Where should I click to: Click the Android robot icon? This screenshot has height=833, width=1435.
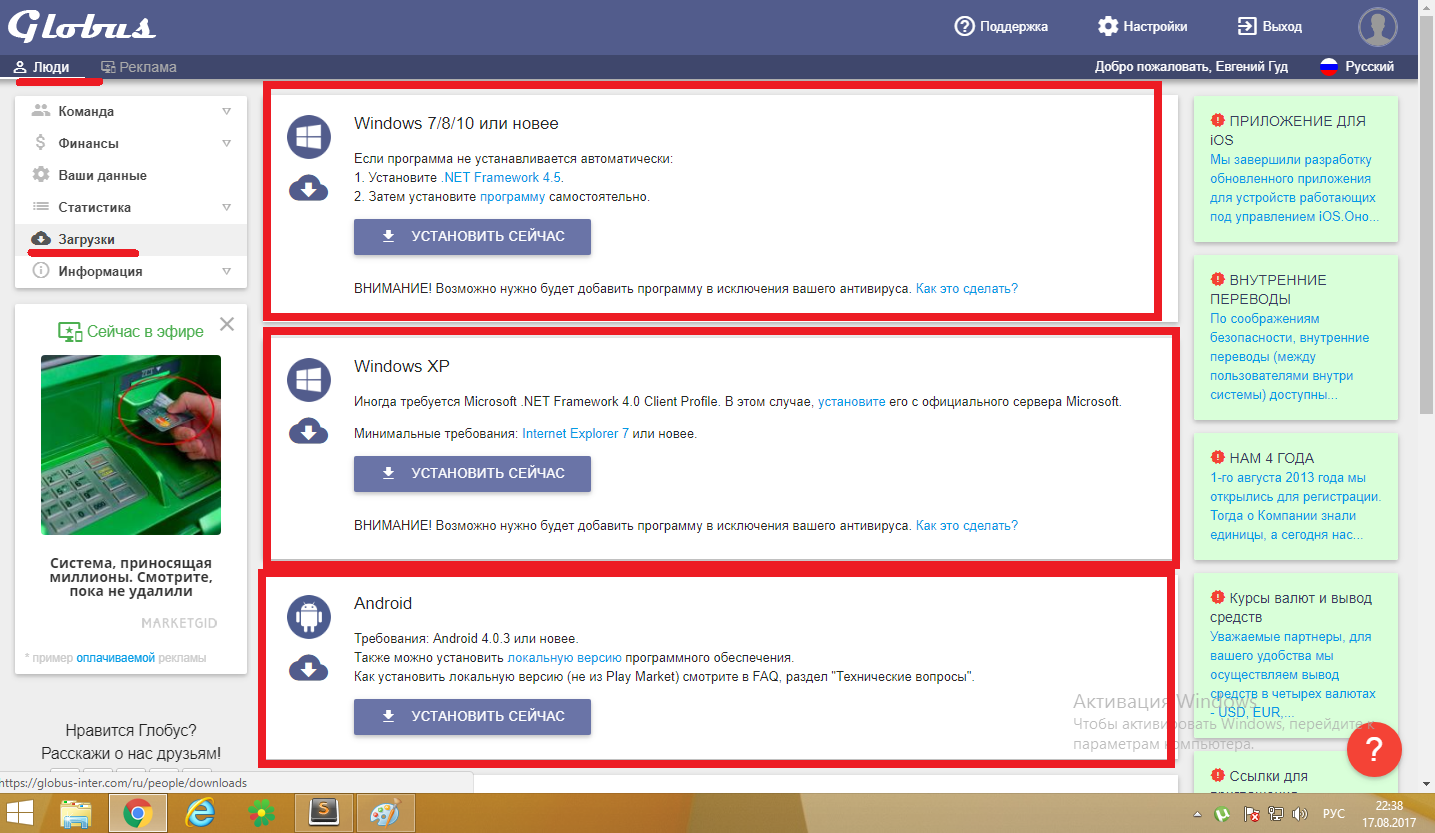coord(309,617)
